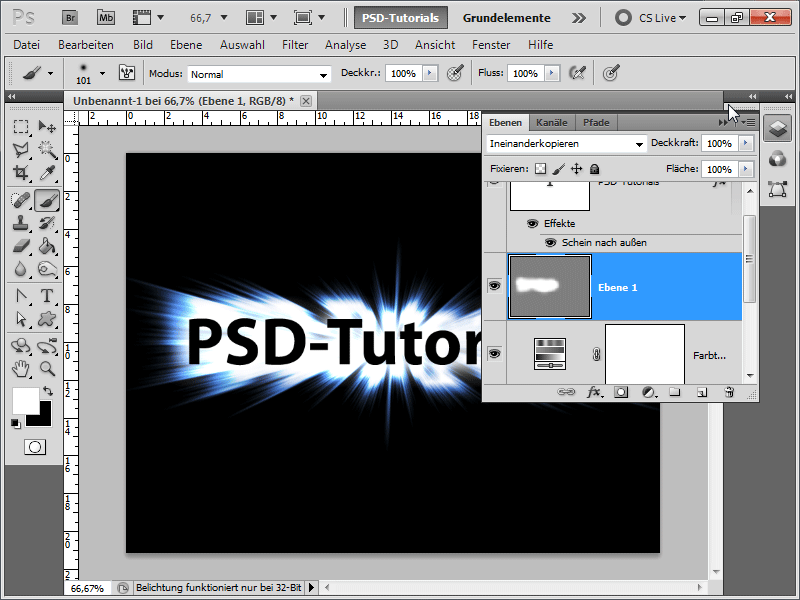This screenshot has height=600, width=800.
Task: Switch to the Grundelemente workspace
Action: click(x=506, y=17)
